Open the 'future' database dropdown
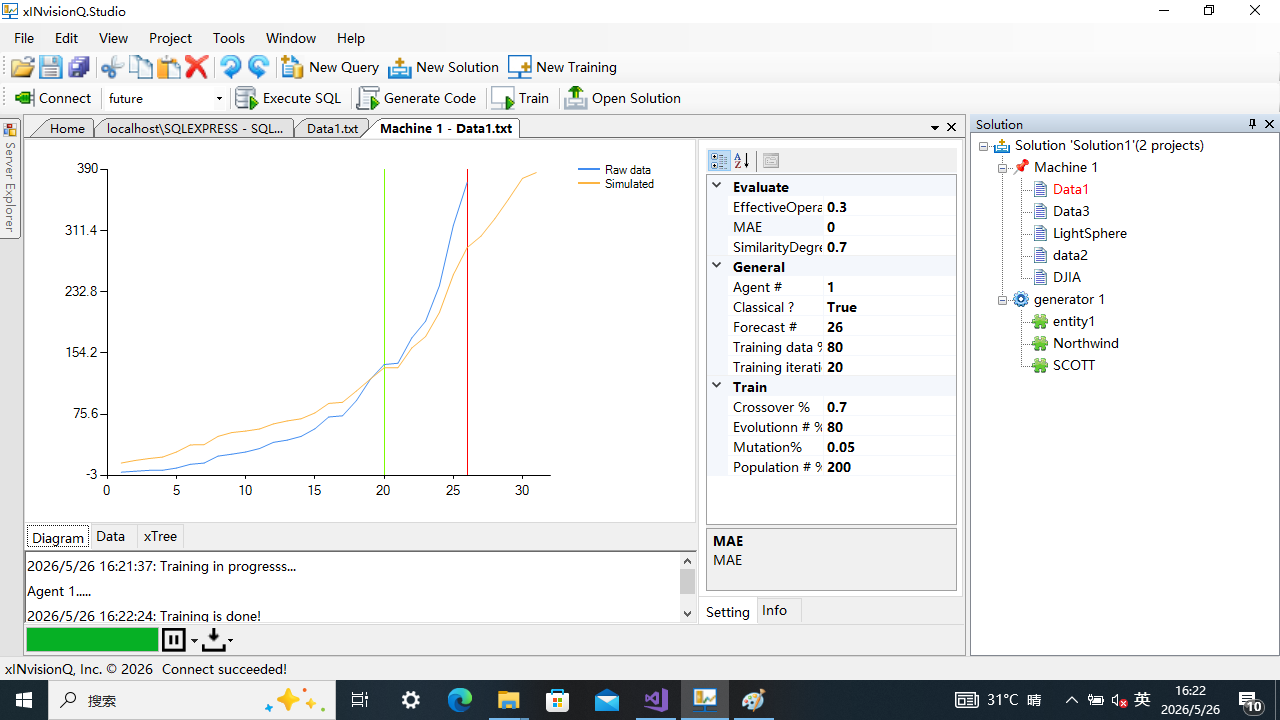The width and height of the screenshot is (1280, 720). click(219, 98)
